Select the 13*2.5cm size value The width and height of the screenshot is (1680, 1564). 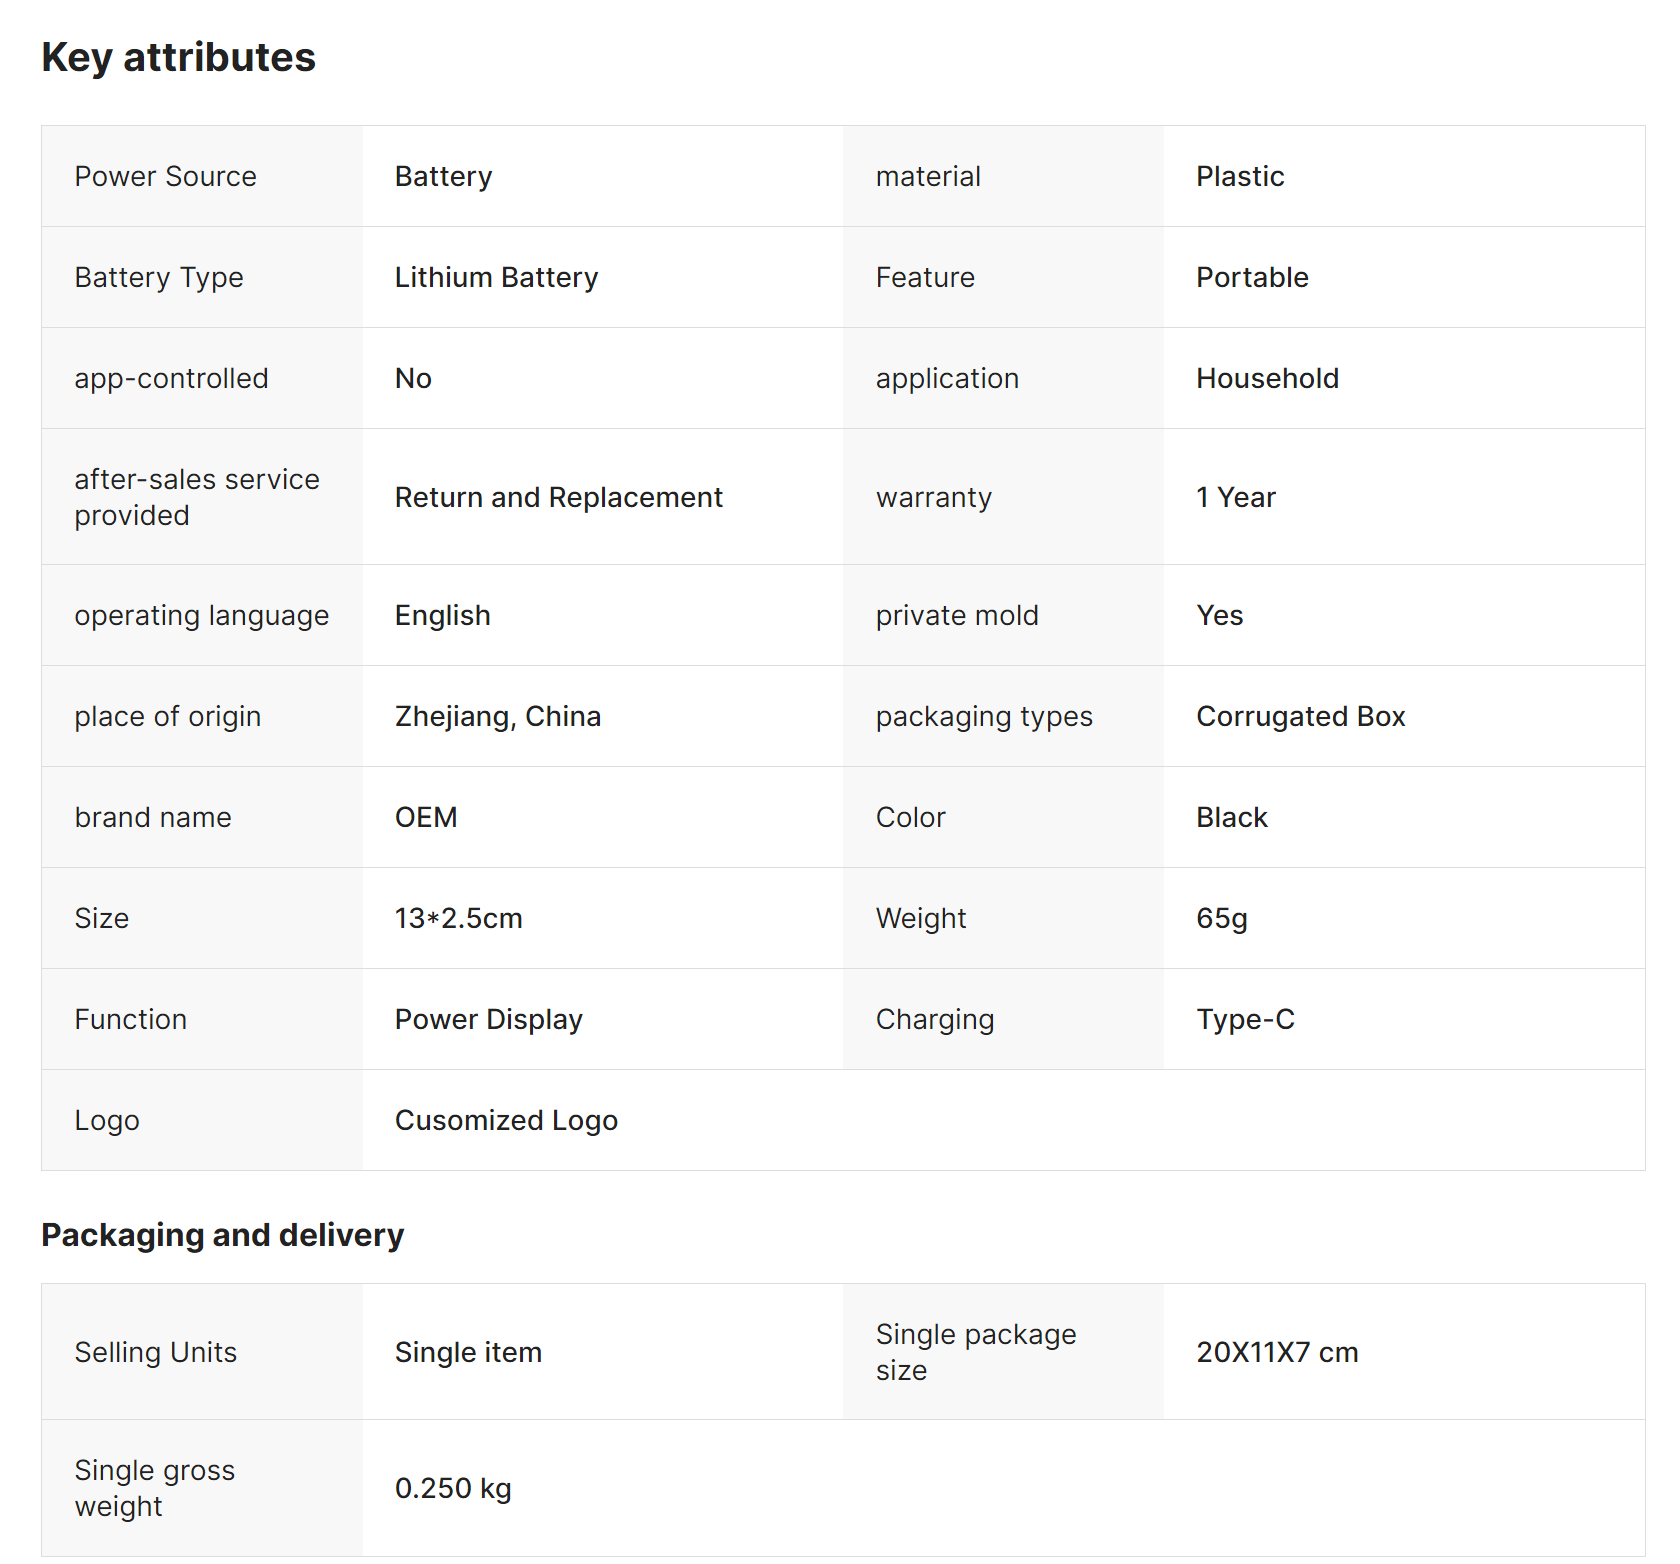[x=458, y=918]
